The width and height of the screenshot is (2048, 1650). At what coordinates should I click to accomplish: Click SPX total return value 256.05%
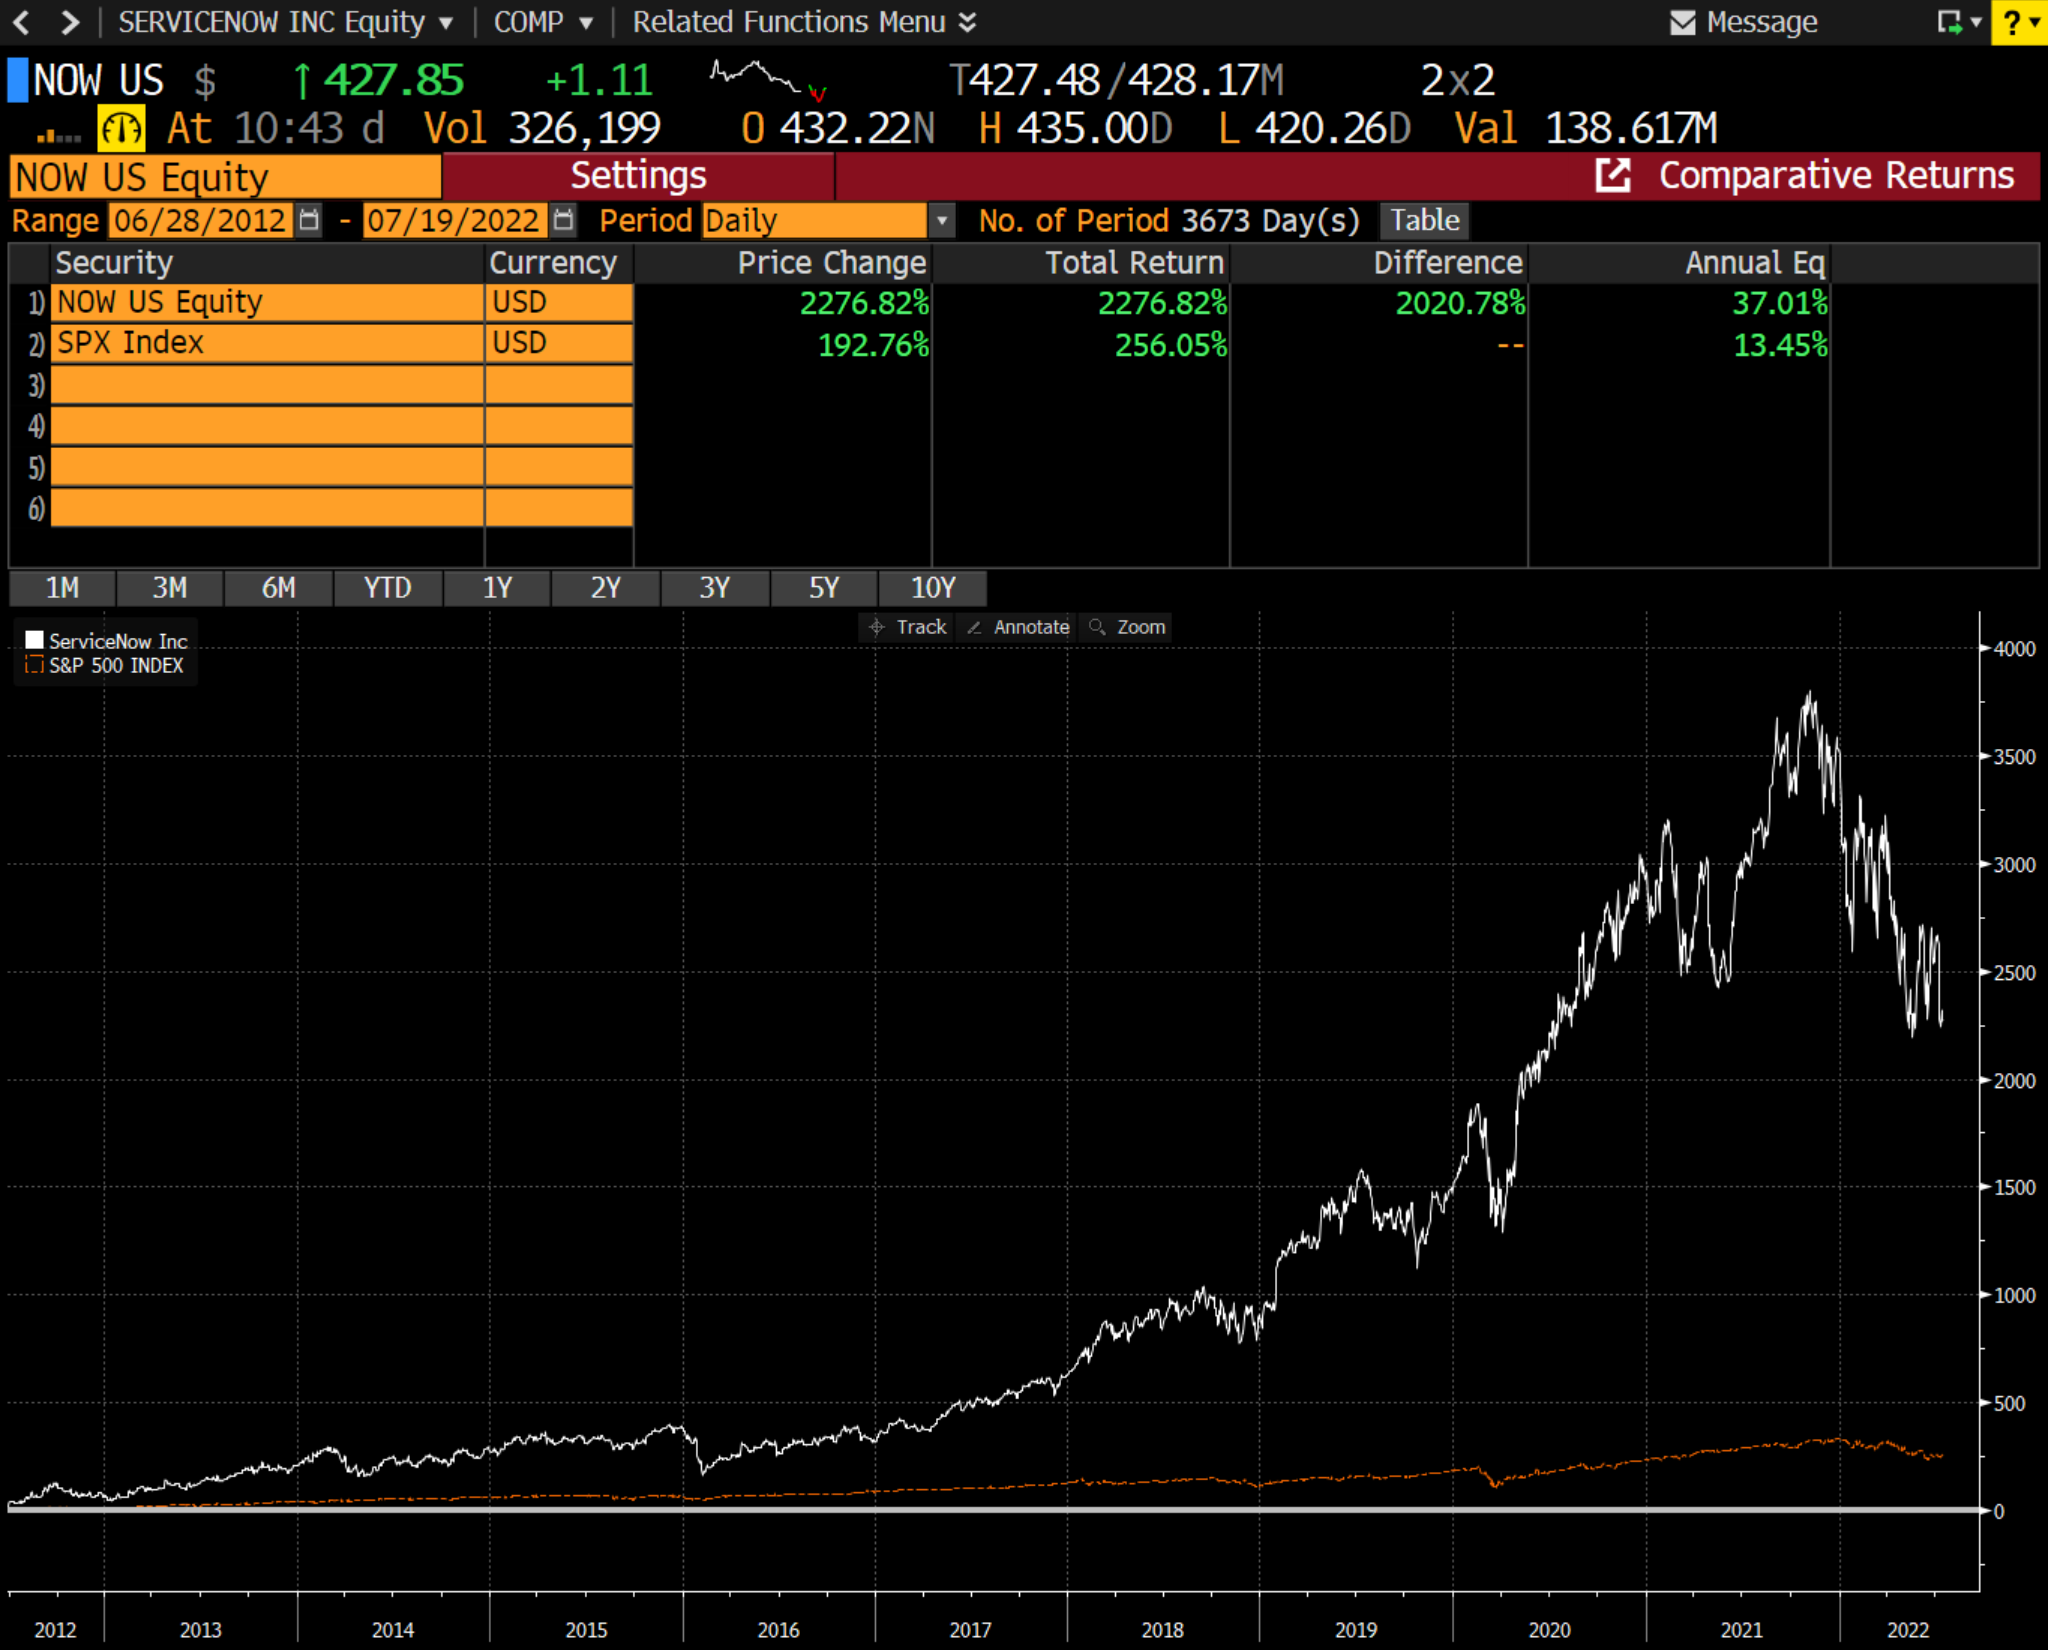coord(1171,345)
